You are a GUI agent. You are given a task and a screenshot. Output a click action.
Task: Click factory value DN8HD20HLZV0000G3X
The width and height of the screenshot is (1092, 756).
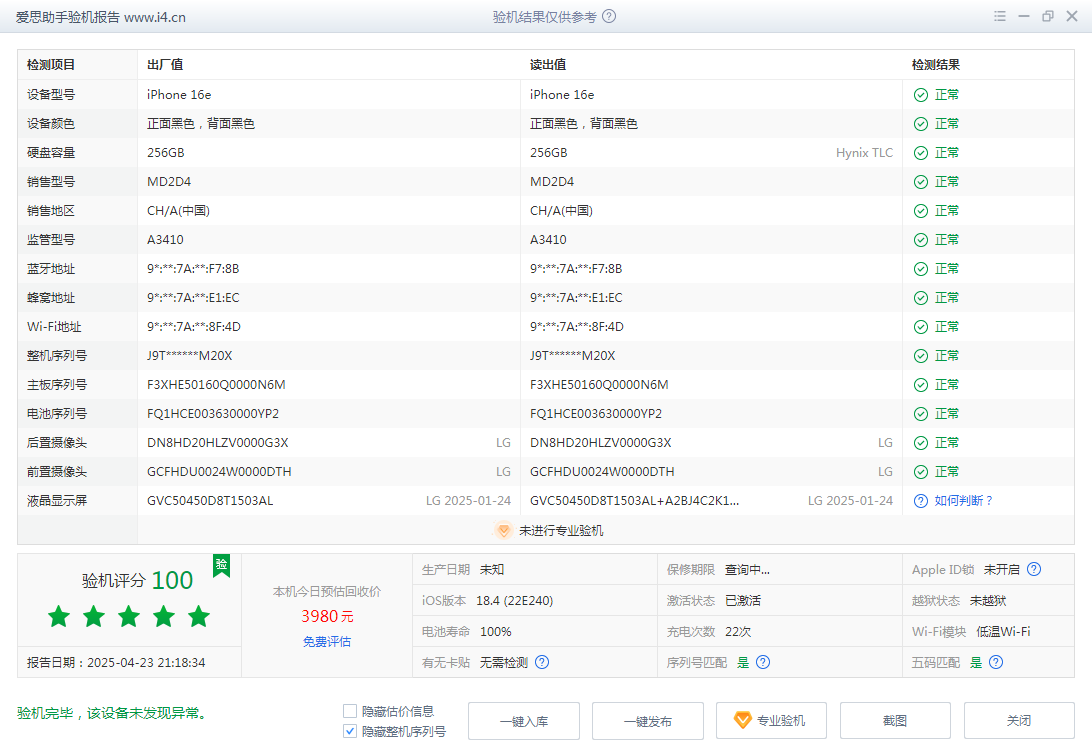[x=217, y=443]
